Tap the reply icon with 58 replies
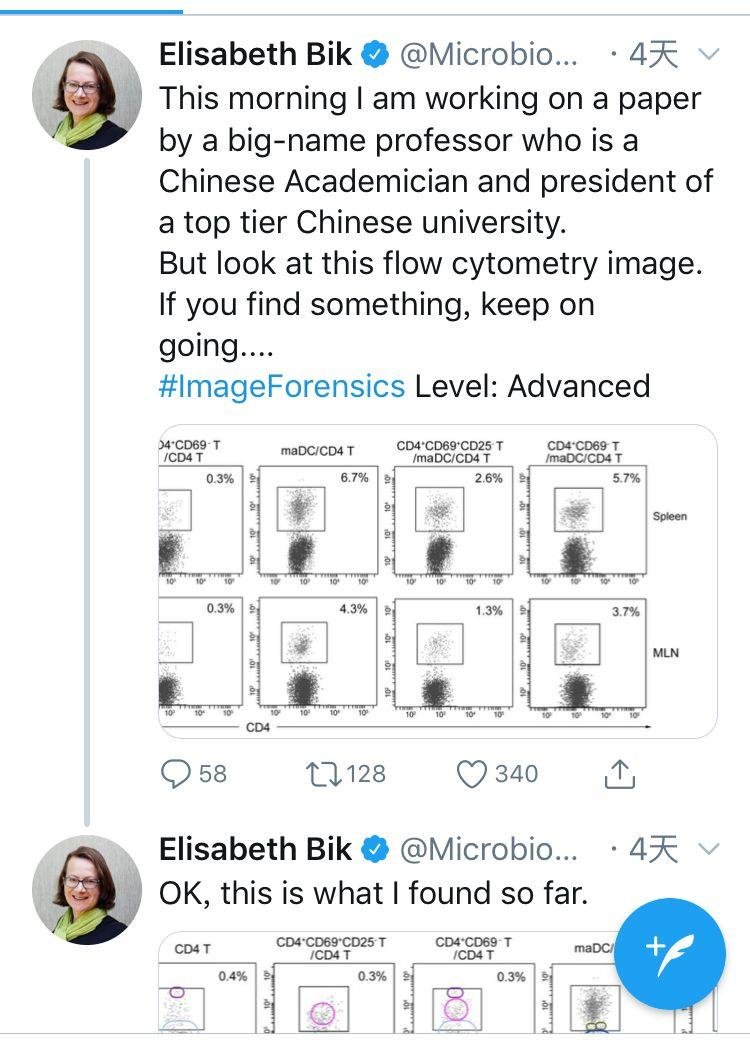Screen dimensions: 750x1040 176,773
